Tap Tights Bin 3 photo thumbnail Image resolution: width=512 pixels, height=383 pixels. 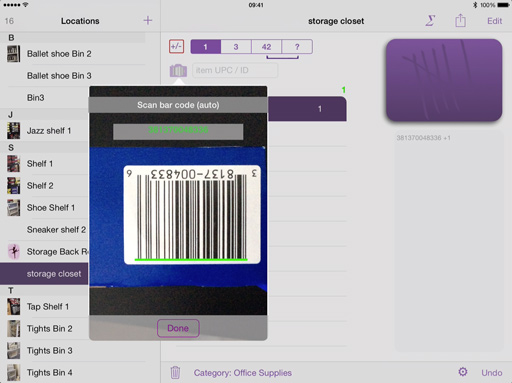coord(14,351)
